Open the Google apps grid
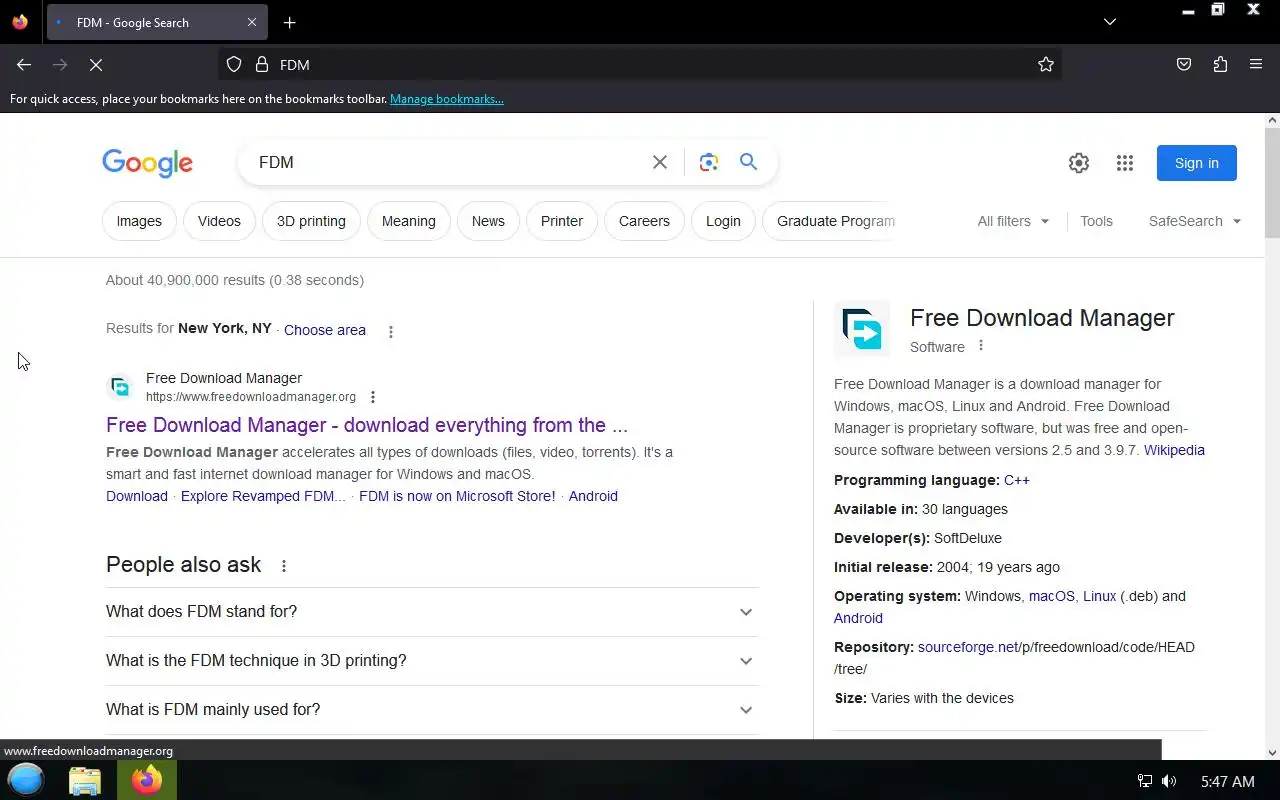The image size is (1280, 800). (x=1125, y=163)
